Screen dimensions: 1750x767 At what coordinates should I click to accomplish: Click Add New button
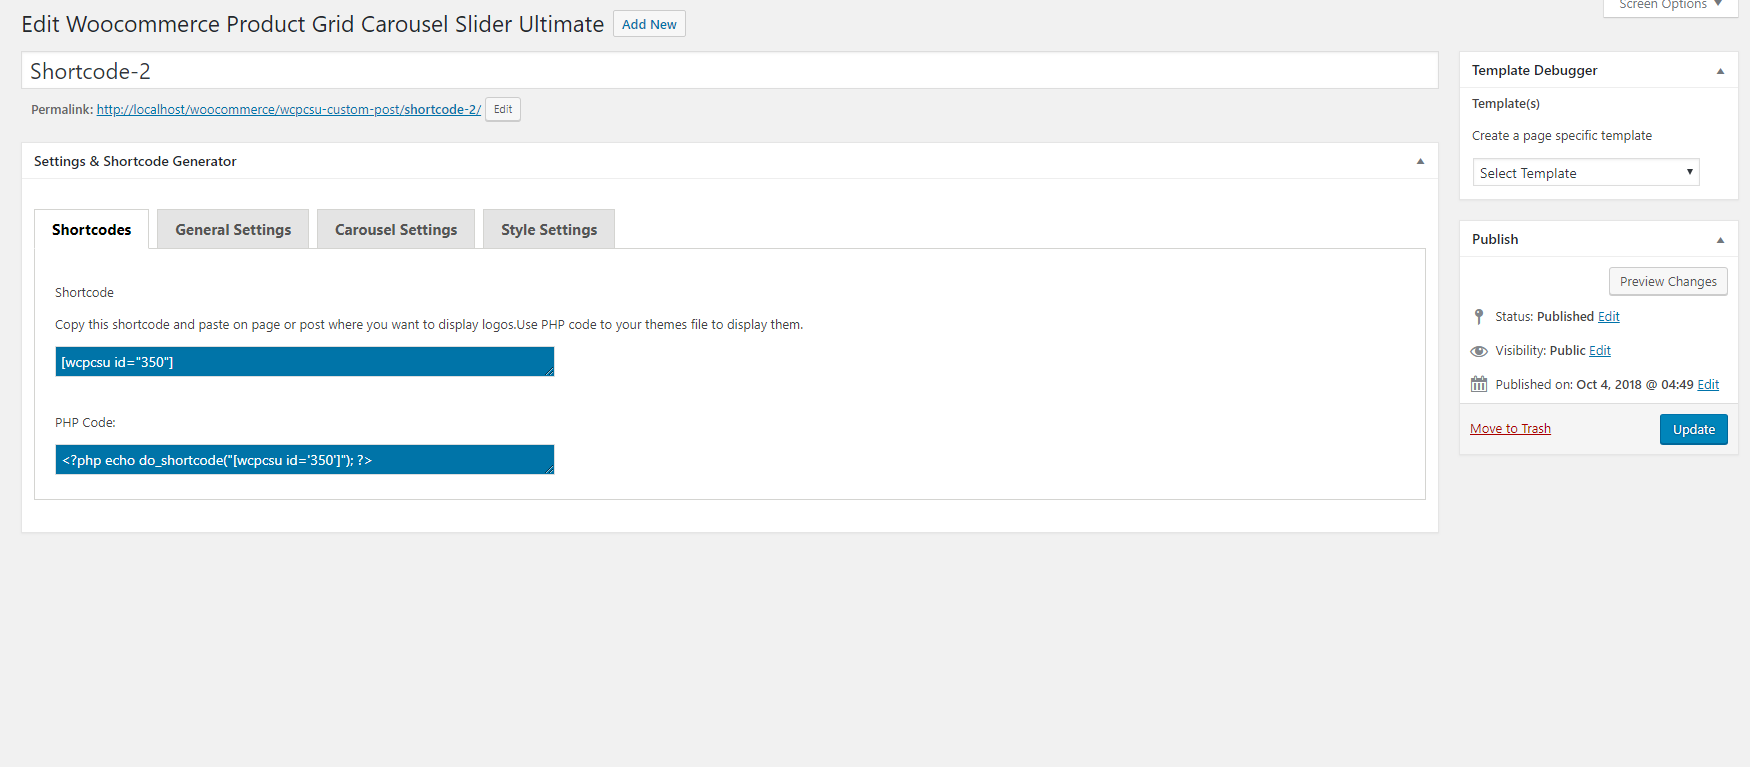point(649,25)
